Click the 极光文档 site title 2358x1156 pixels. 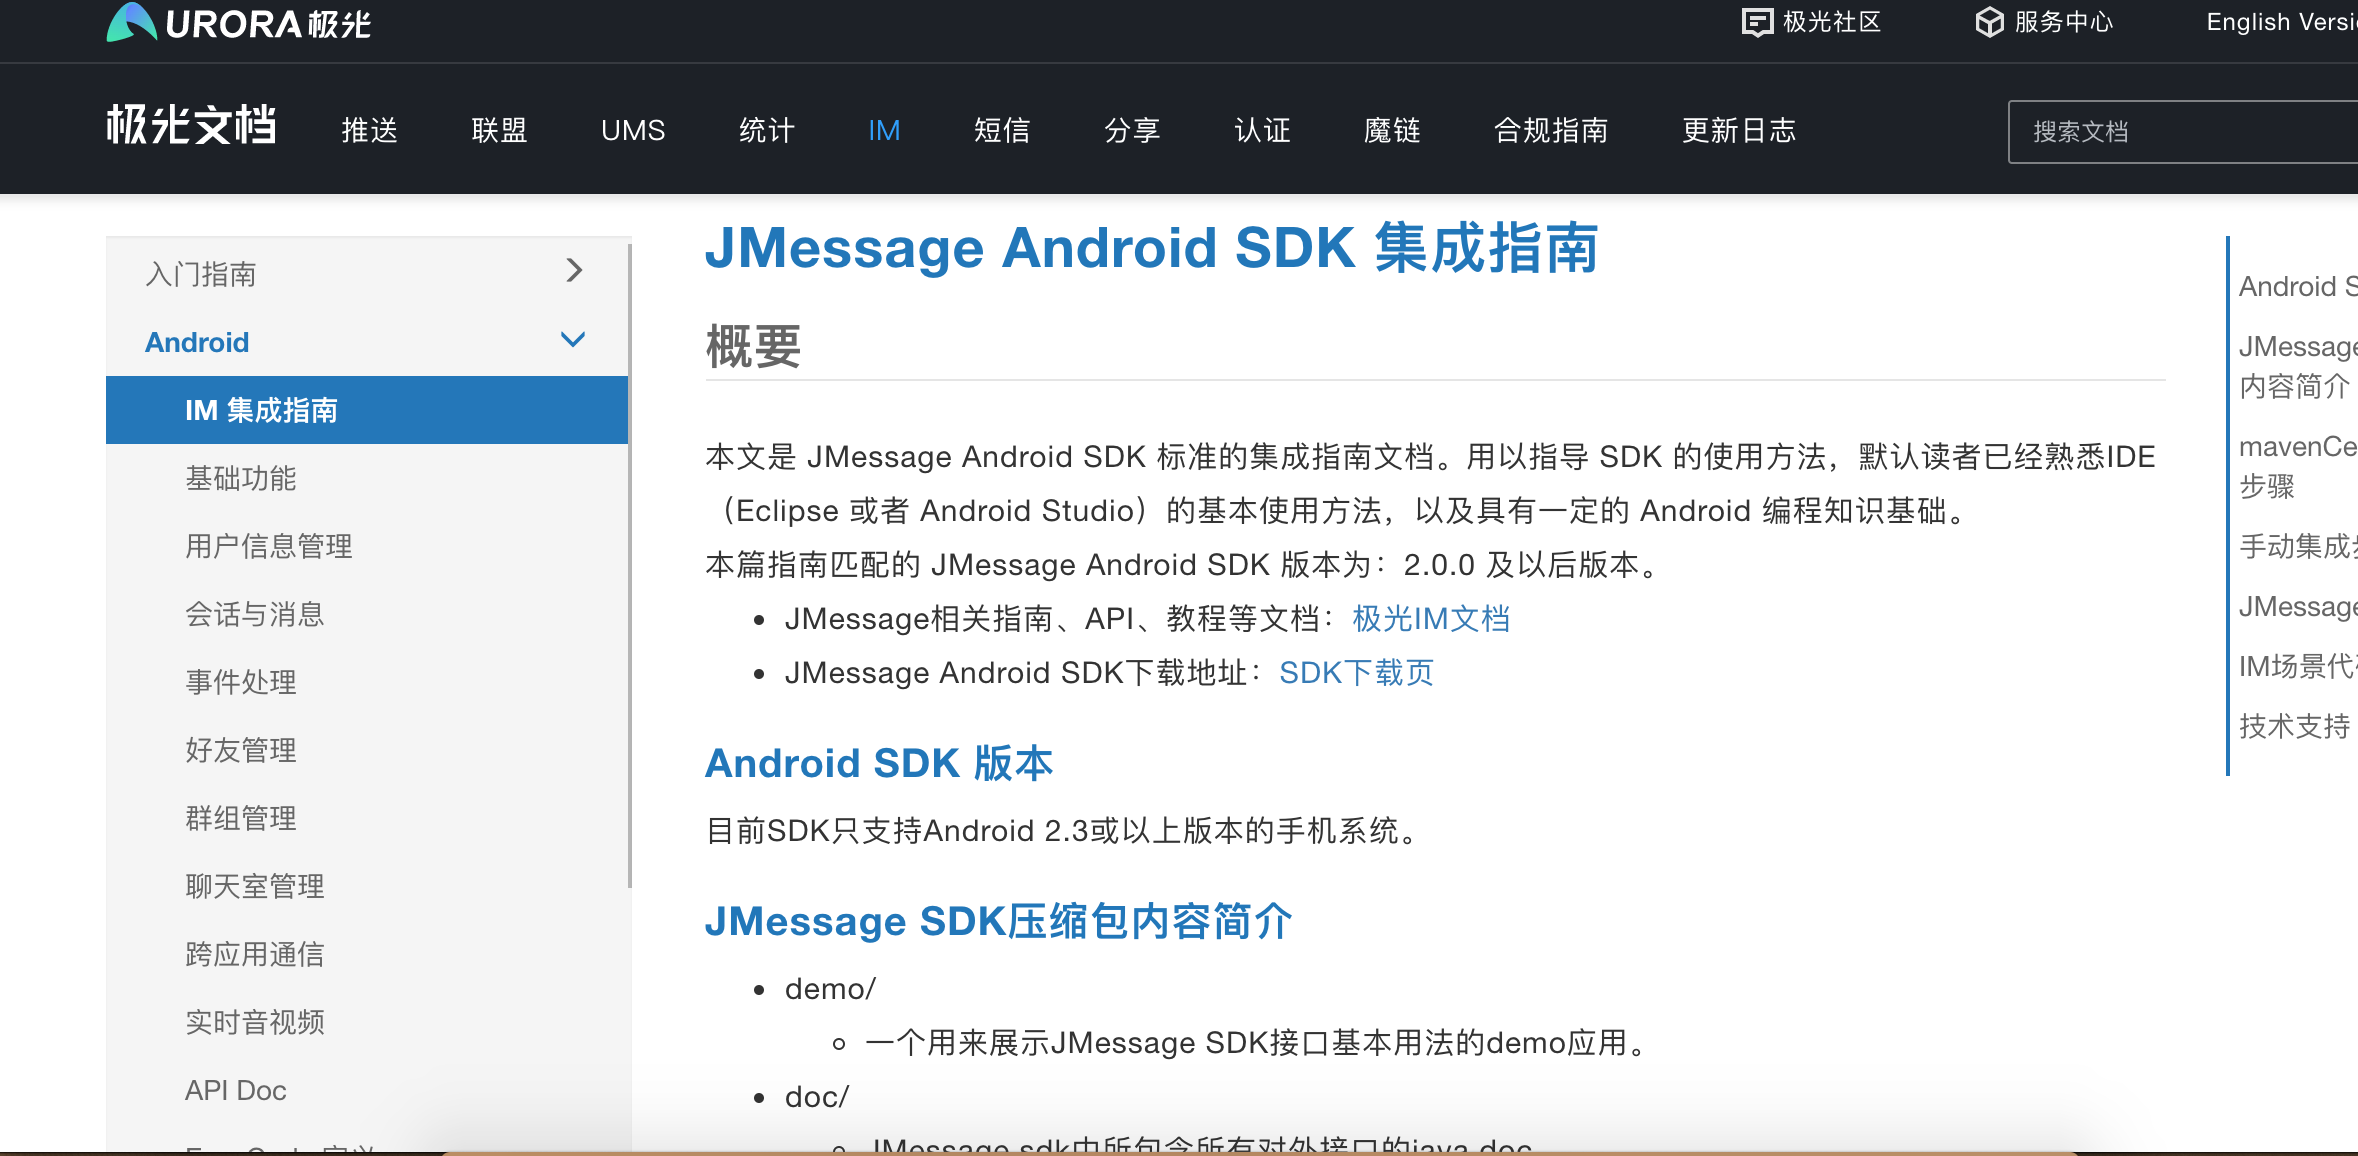[191, 126]
